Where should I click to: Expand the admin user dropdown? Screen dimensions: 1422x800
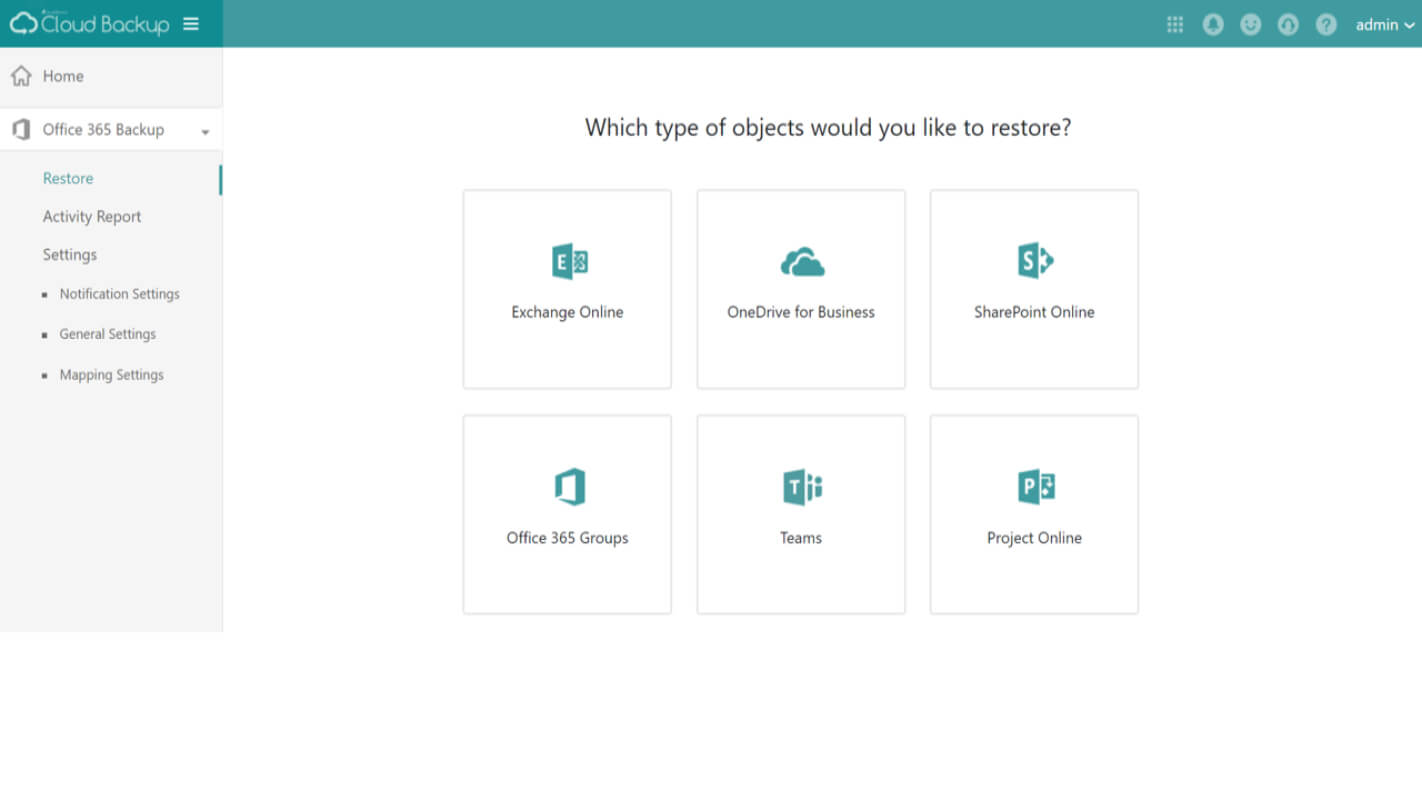point(1385,25)
